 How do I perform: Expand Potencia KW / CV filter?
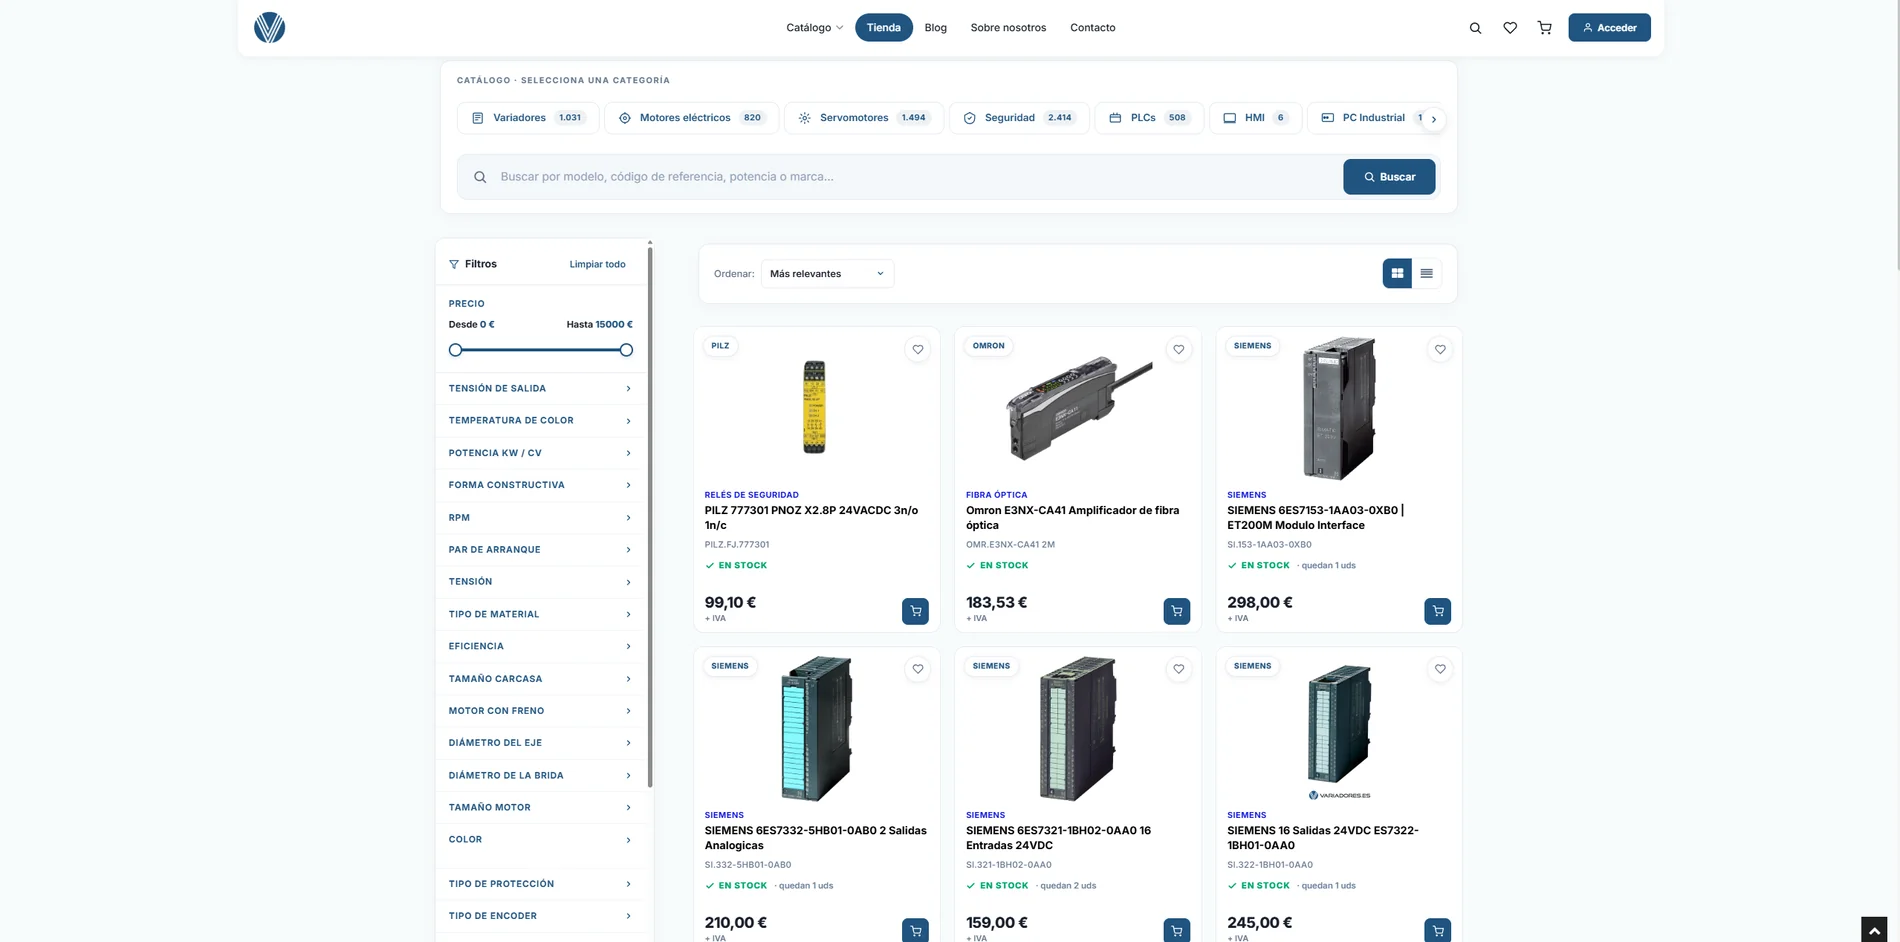pos(540,453)
